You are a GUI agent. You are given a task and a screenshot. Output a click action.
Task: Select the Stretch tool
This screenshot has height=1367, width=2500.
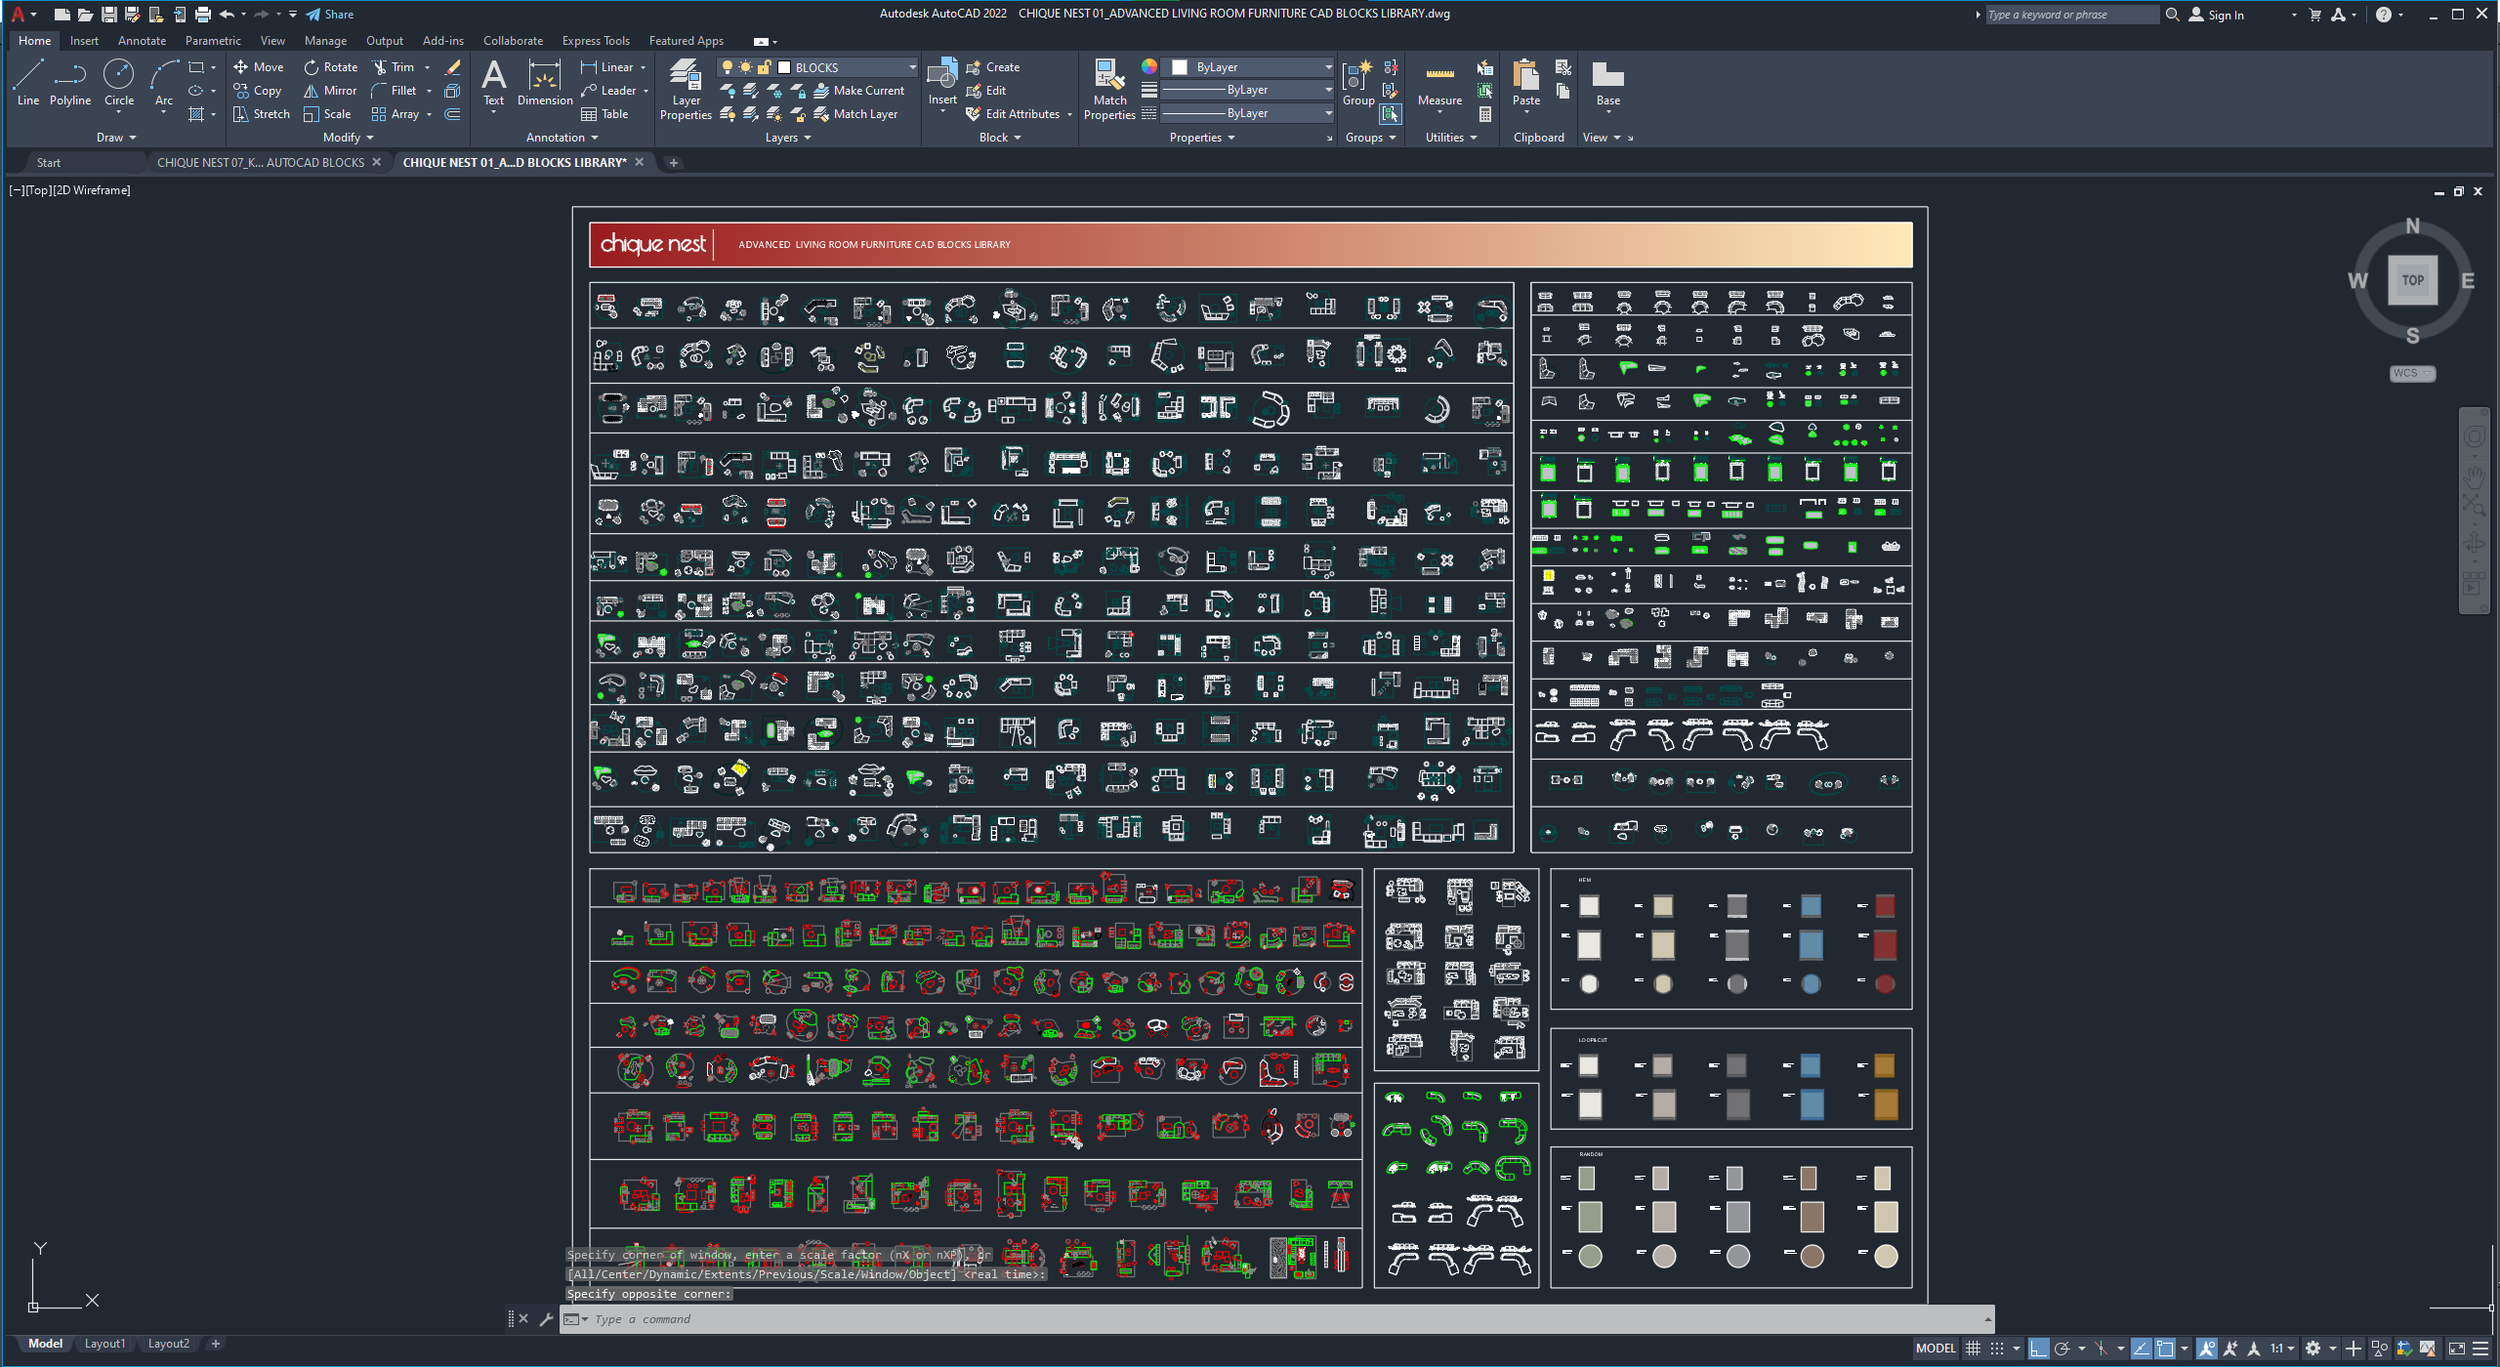[x=261, y=113]
